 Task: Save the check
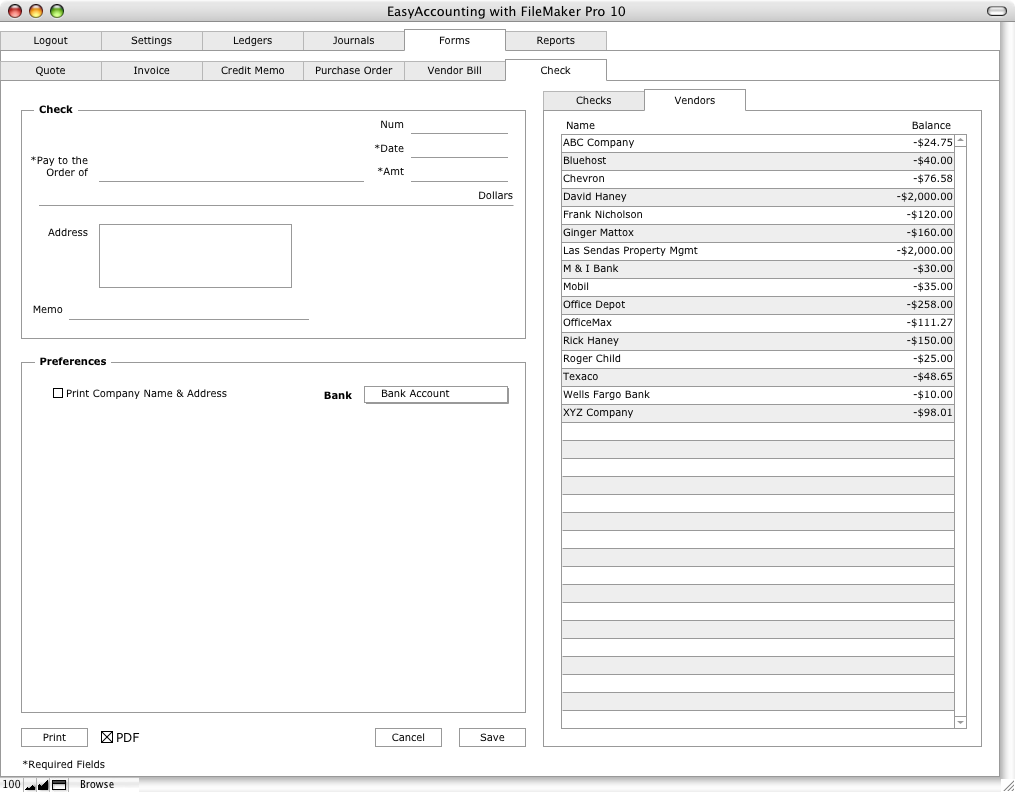click(492, 737)
